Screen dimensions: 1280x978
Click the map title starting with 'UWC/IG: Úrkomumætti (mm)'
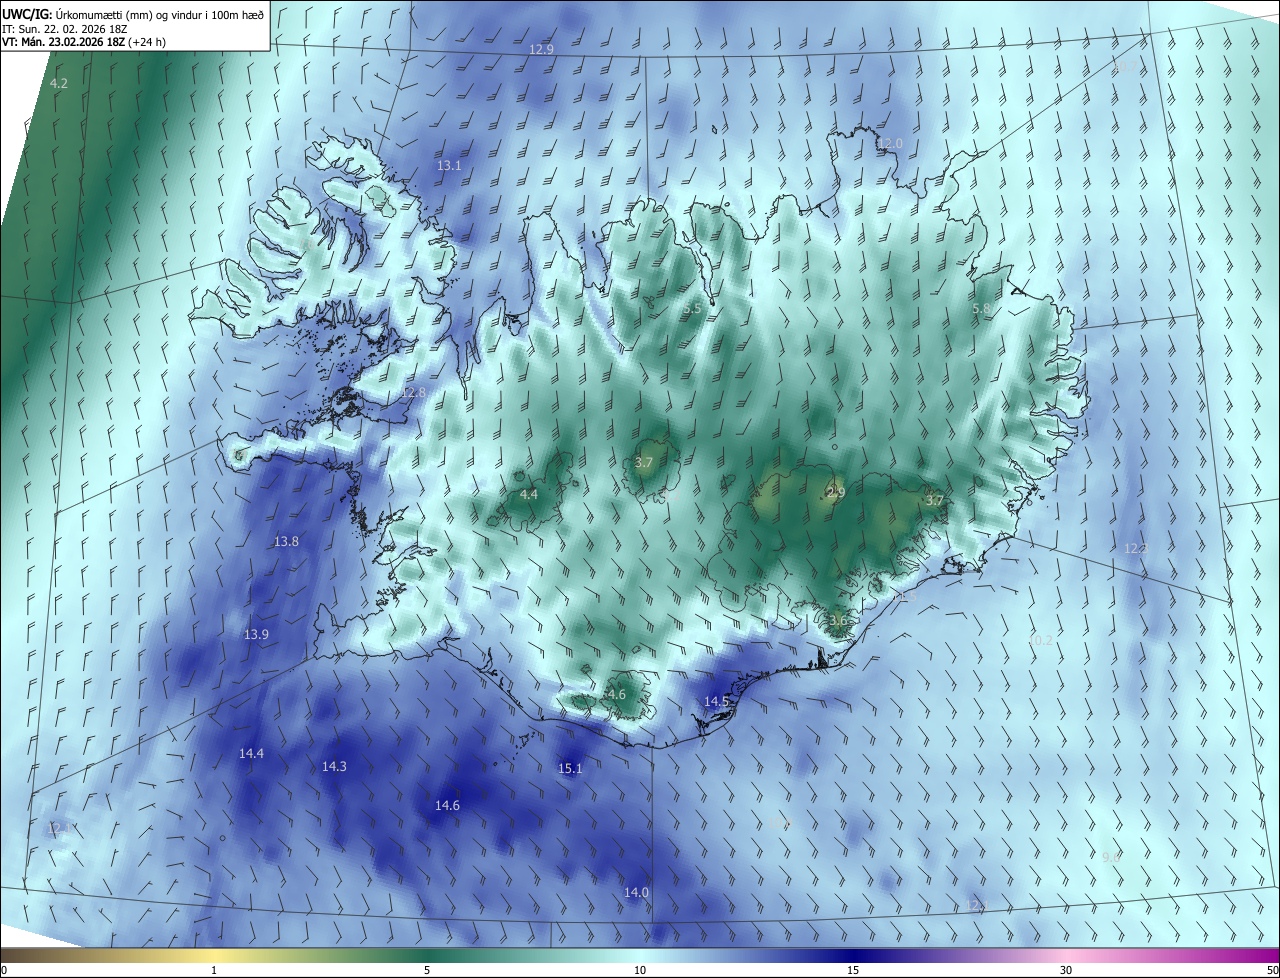click(x=133, y=13)
